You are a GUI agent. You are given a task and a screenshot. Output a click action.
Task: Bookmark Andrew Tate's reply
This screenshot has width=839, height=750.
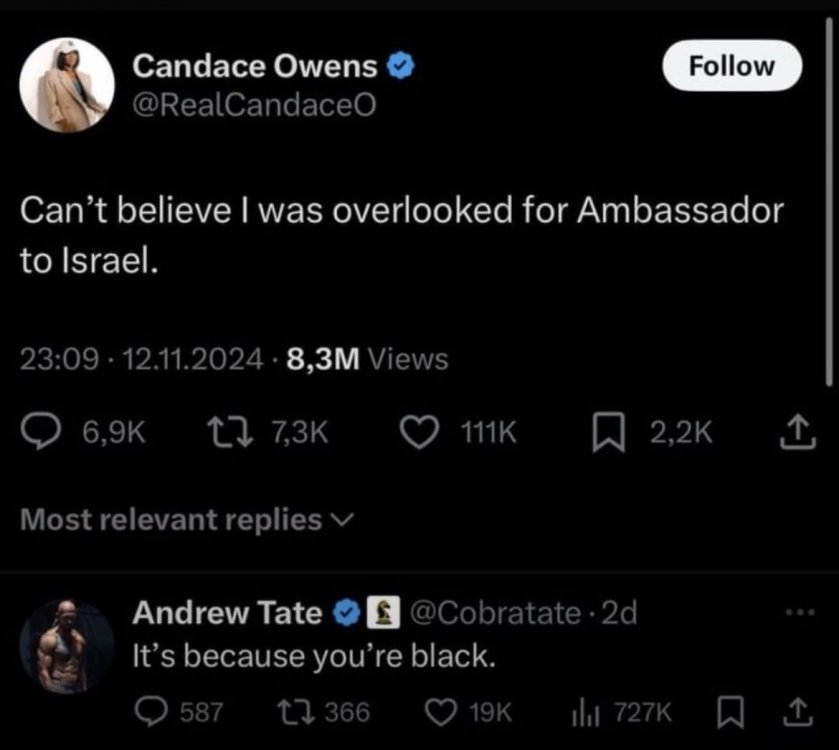point(730,713)
